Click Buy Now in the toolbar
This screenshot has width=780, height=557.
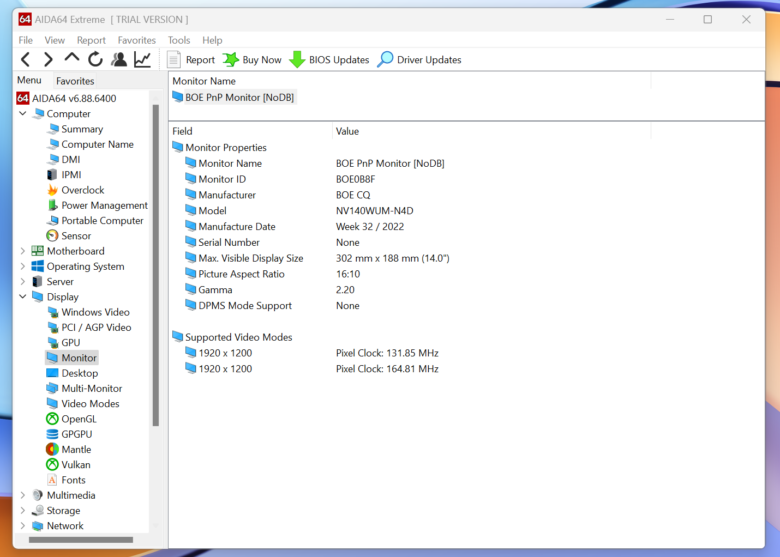pos(252,60)
